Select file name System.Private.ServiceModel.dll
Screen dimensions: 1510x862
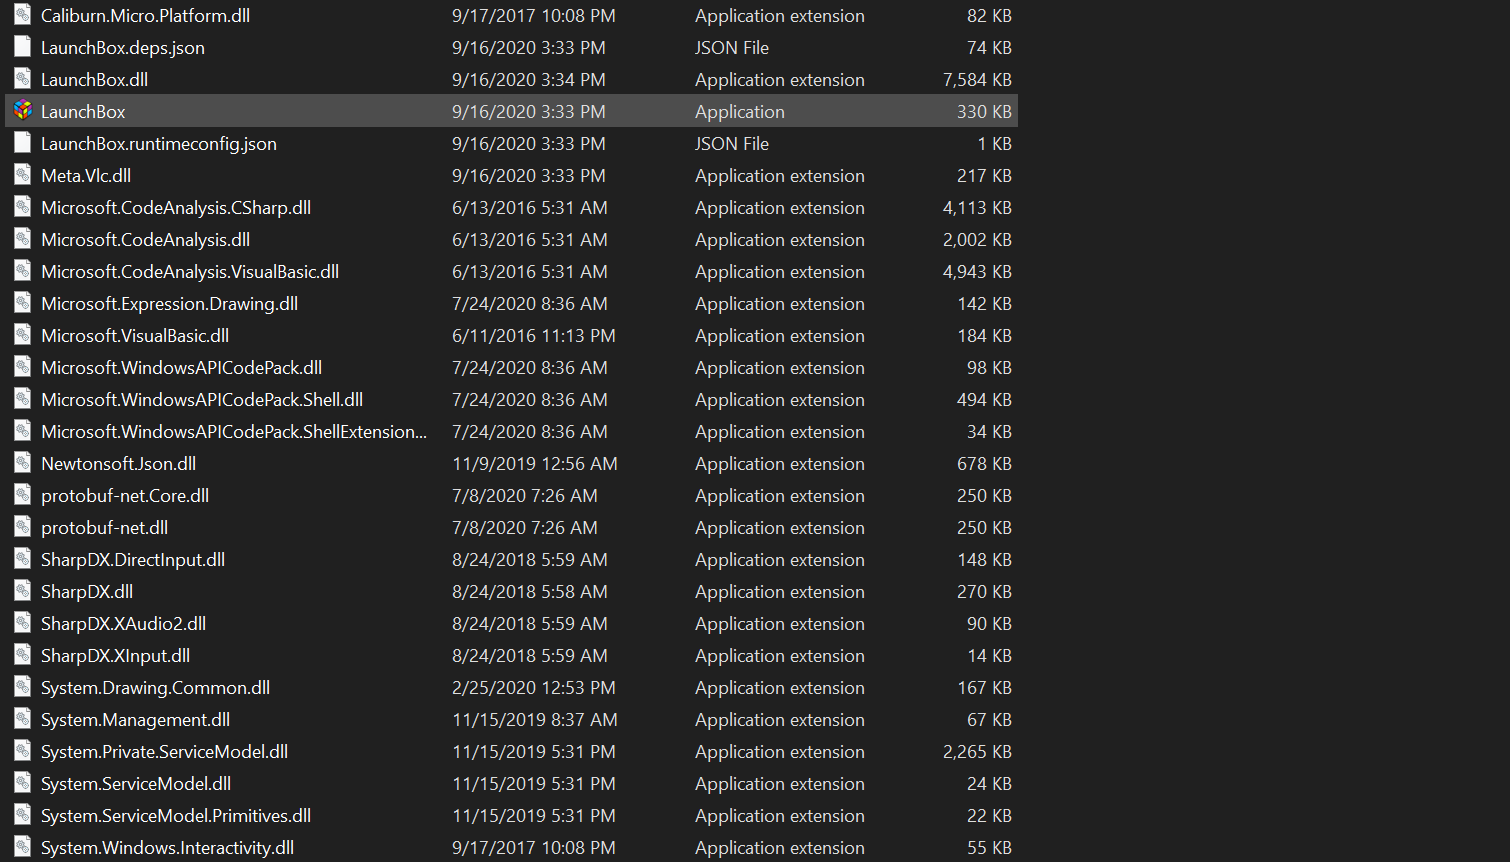tap(164, 752)
